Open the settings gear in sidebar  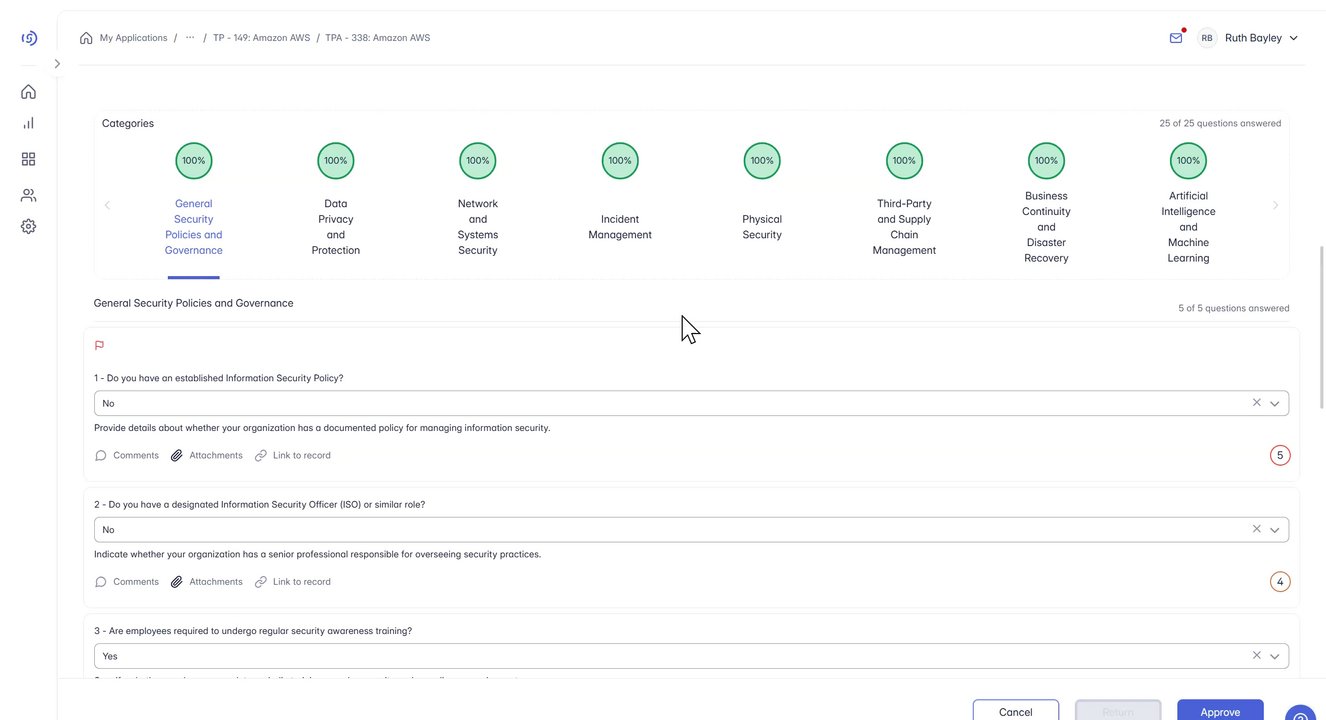28,227
